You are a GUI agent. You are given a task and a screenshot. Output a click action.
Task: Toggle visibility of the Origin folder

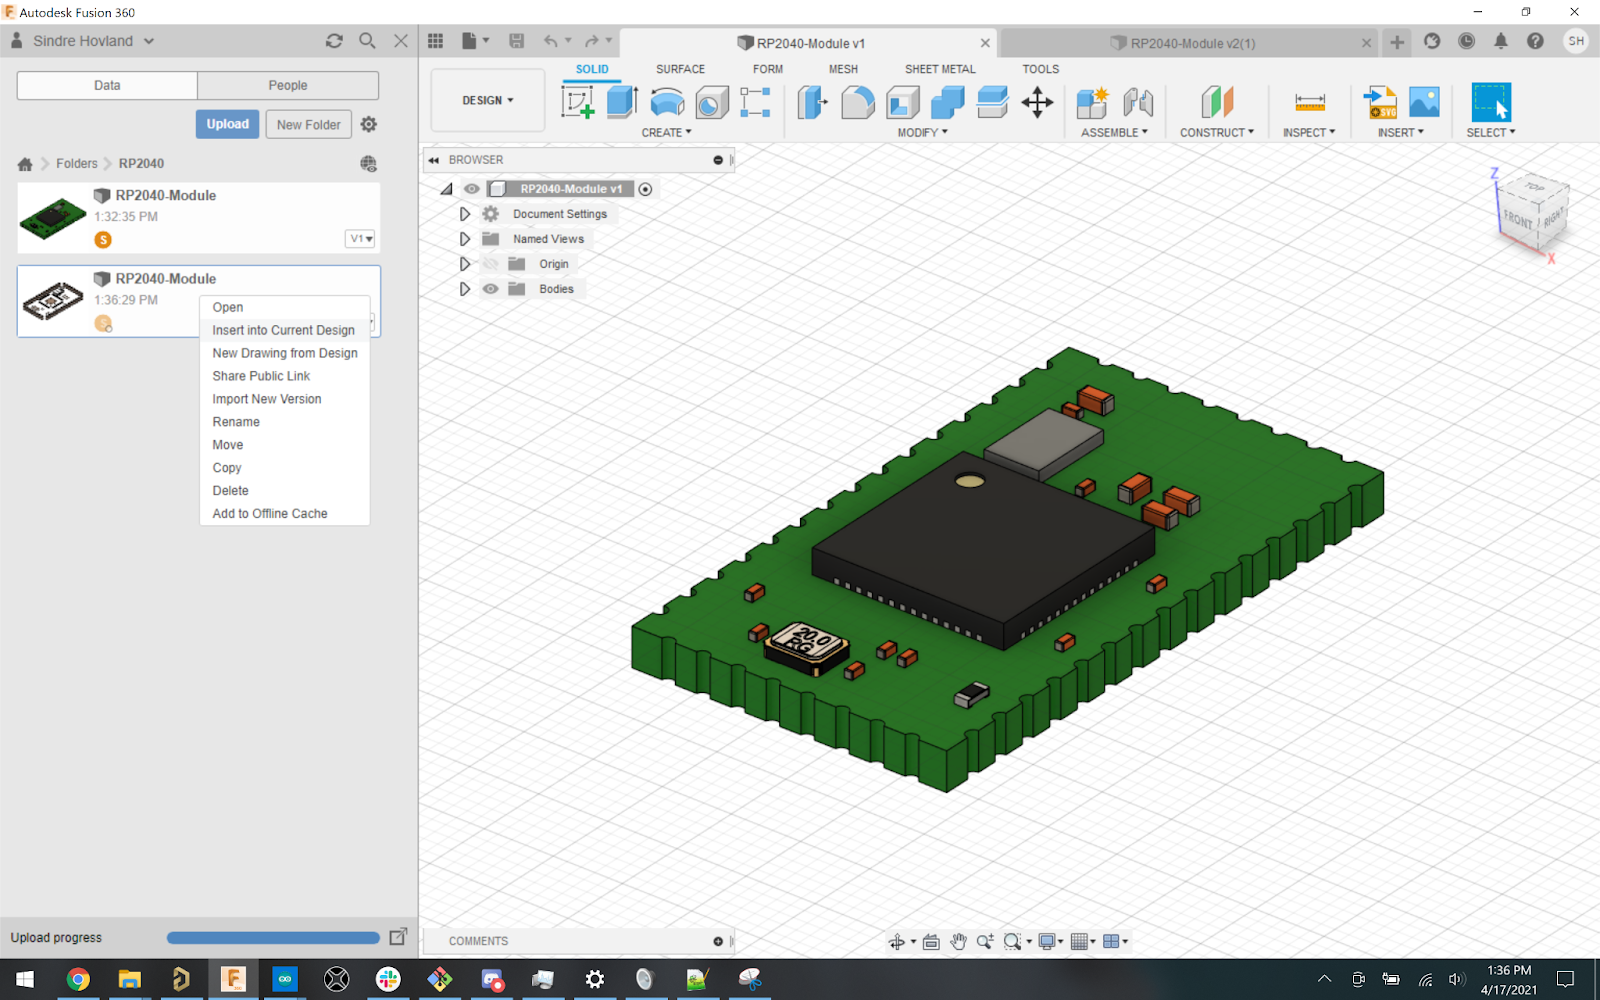(490, 264)
